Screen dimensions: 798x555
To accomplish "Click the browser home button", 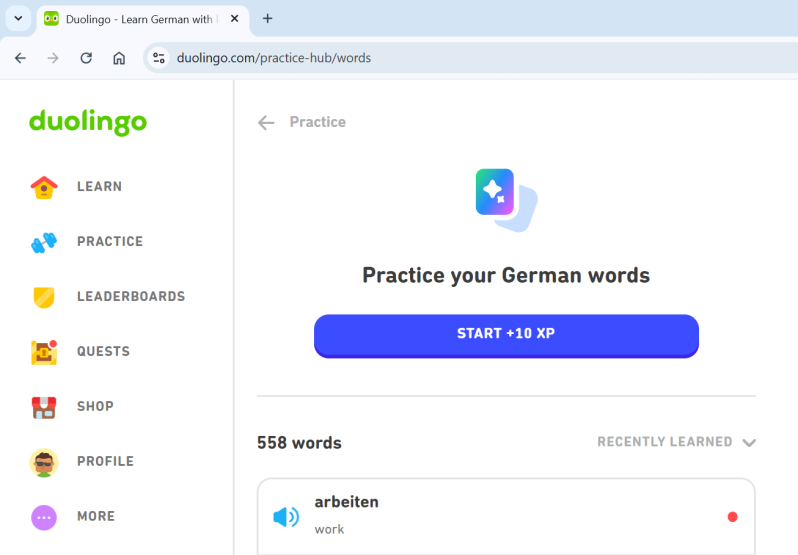I will point(119,58).
